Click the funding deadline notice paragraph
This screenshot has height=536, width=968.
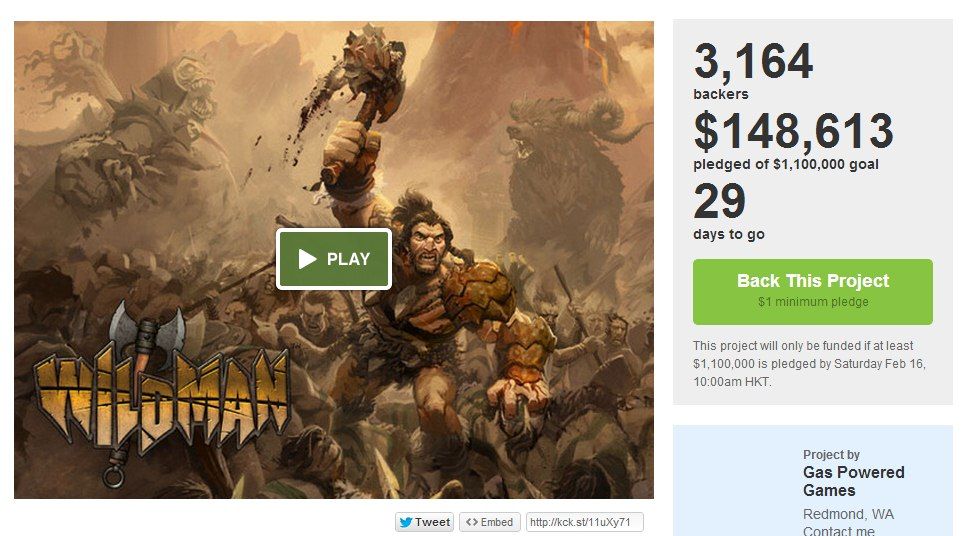(809, 364)
